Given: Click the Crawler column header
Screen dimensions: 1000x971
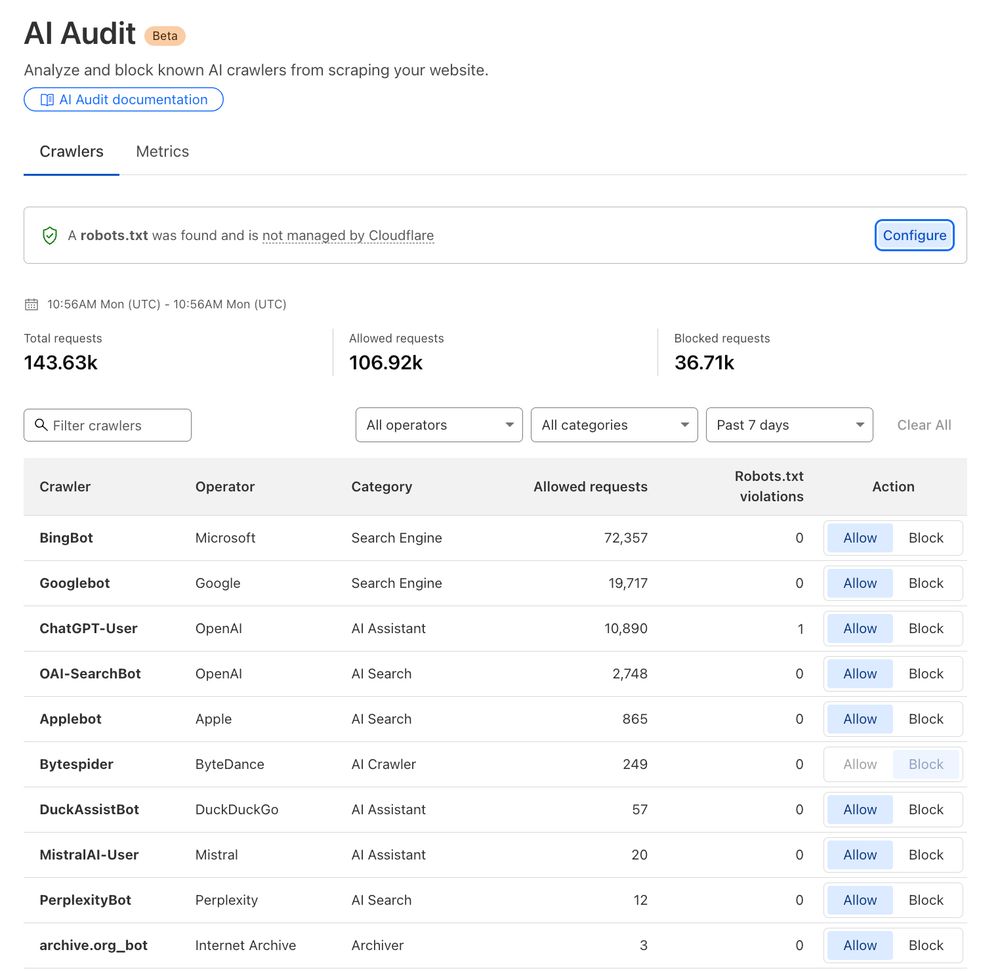Looking at the screenshot, I should [x=65, y=487].
